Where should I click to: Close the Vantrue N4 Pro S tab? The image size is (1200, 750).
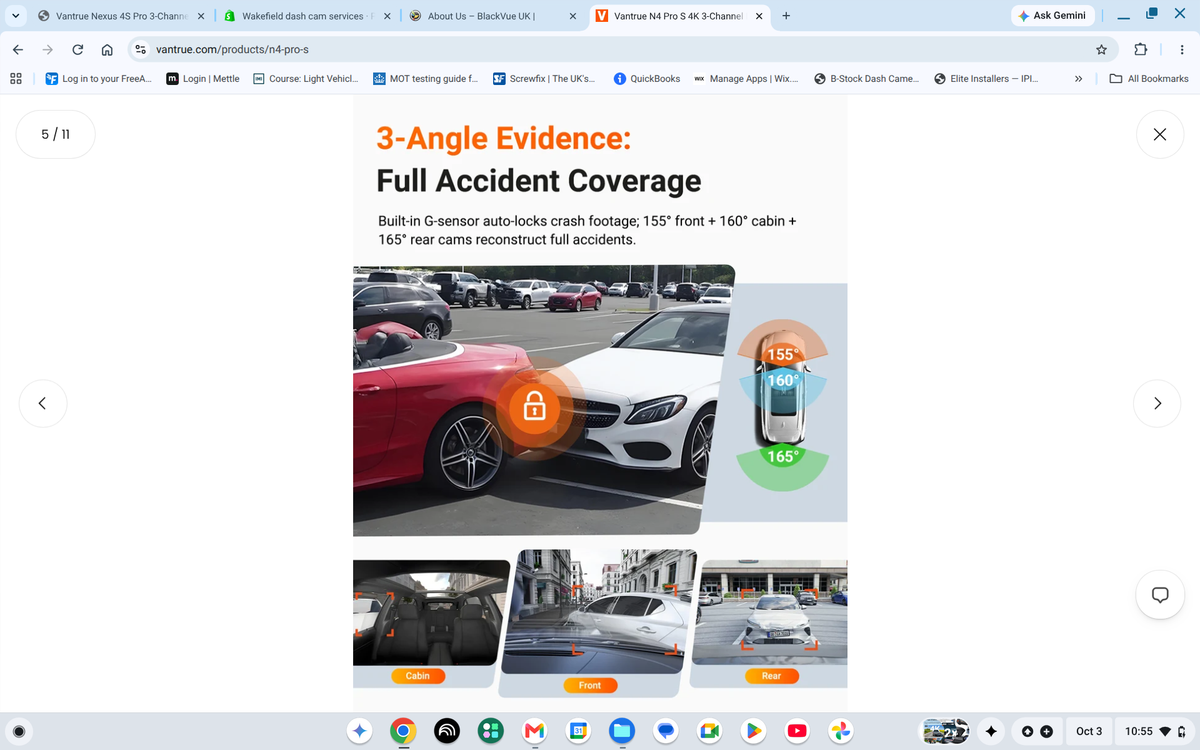point(758,16)
